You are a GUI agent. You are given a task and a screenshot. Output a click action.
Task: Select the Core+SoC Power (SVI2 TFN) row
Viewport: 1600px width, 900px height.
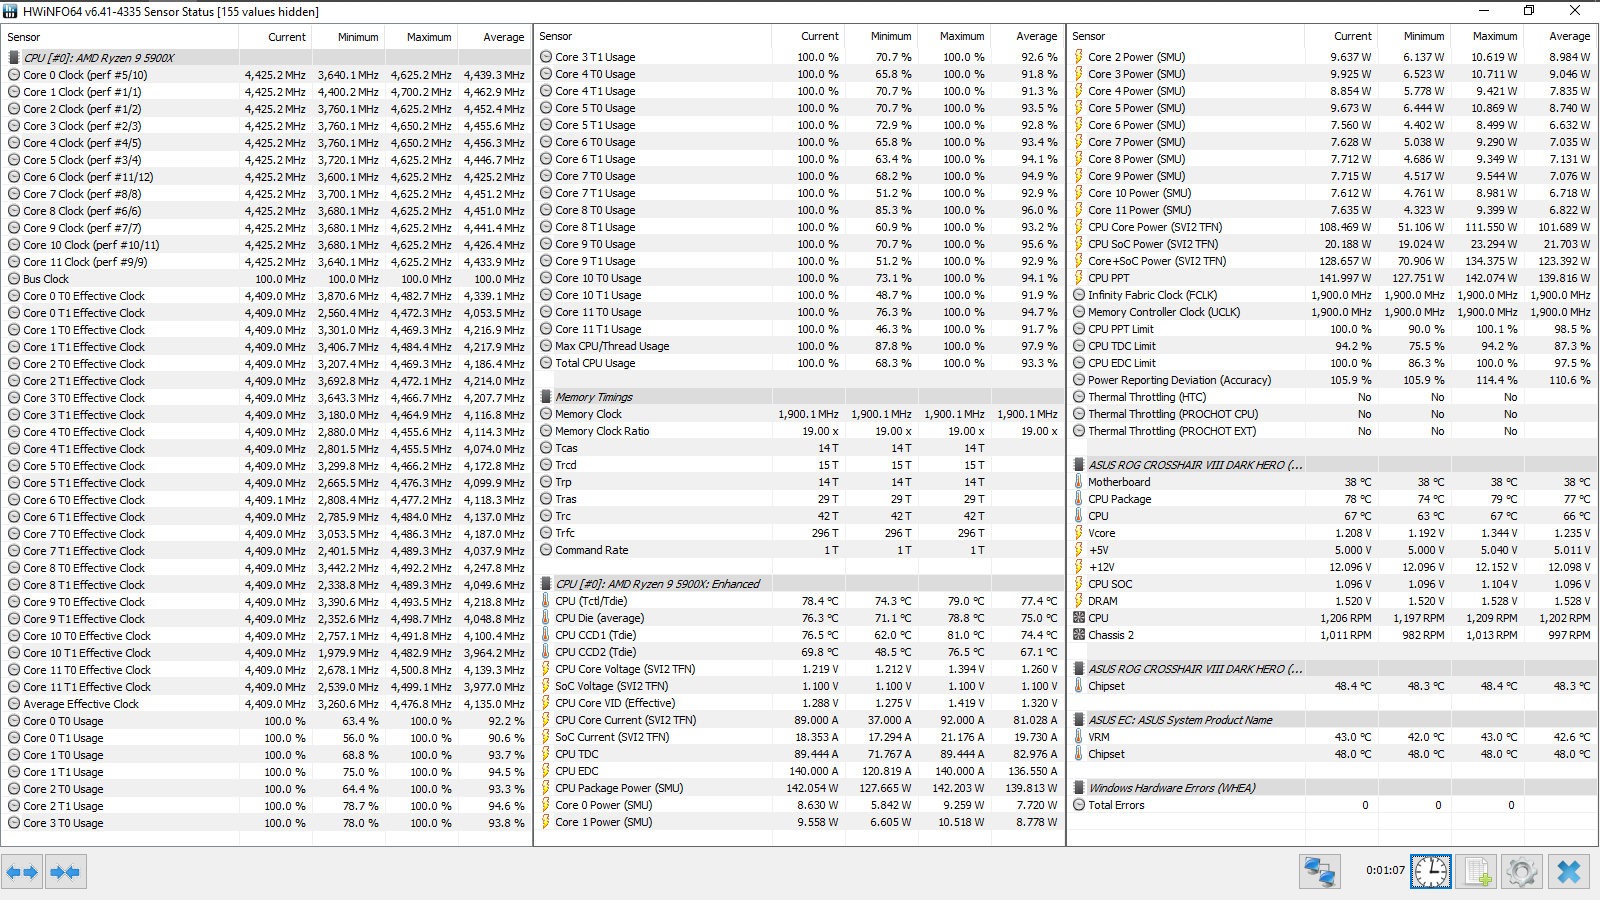pyautogui.click(x=1332, y=261)
